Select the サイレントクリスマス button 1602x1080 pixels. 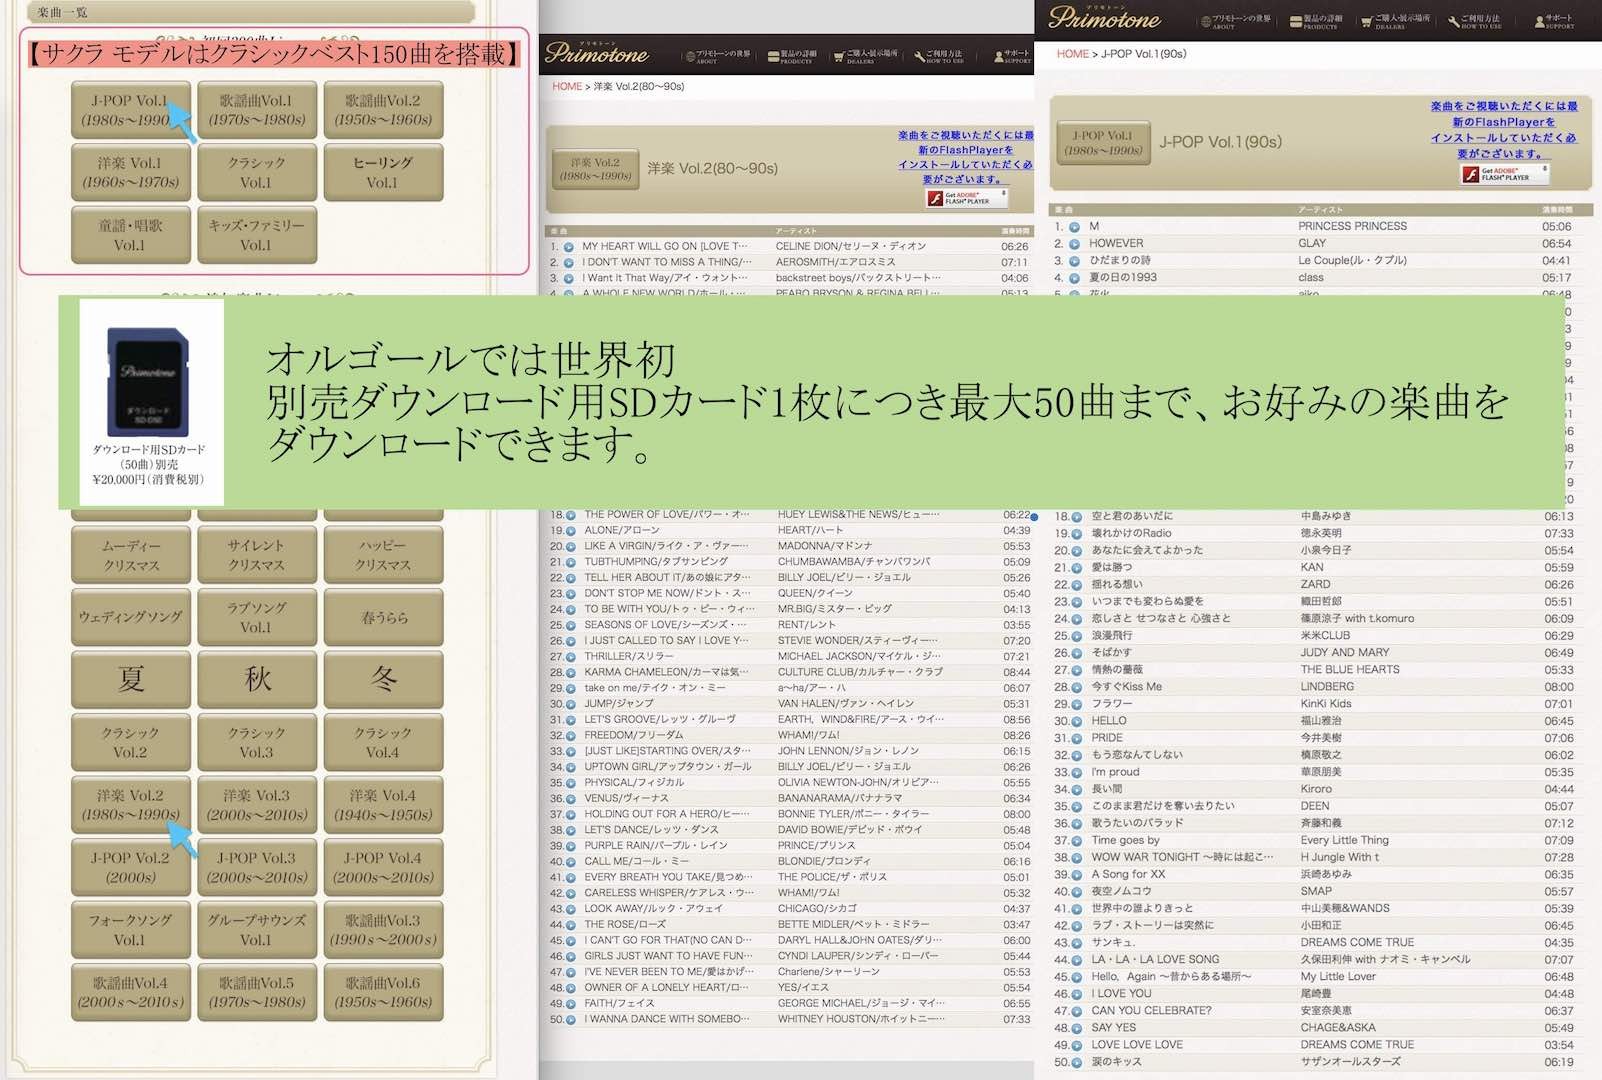(x=257, y=555)
